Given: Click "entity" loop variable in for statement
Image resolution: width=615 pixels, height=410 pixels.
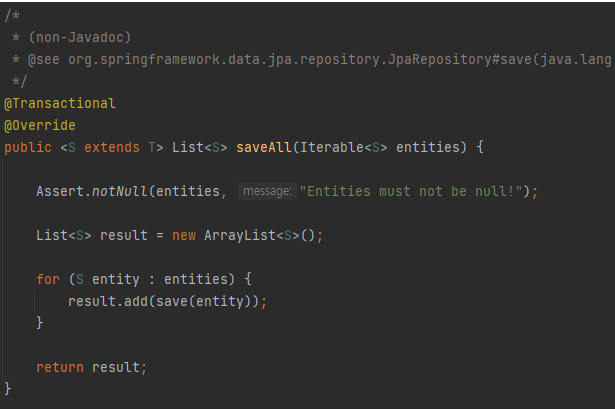Looking at the screenshot, I should (x=116, y=279).
